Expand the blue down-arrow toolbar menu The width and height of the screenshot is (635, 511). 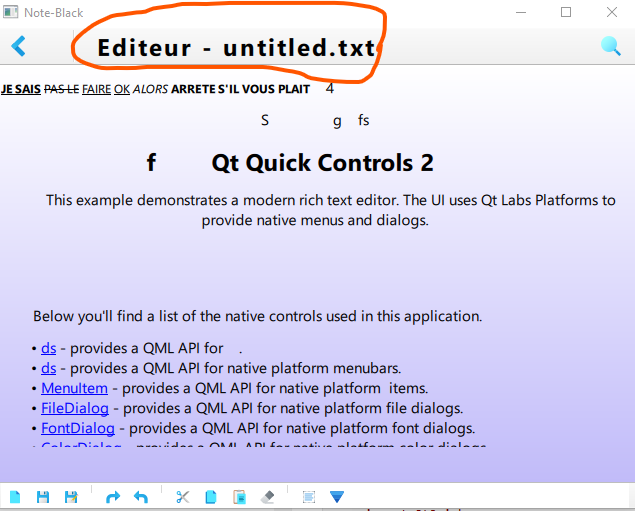click(337, 497)
